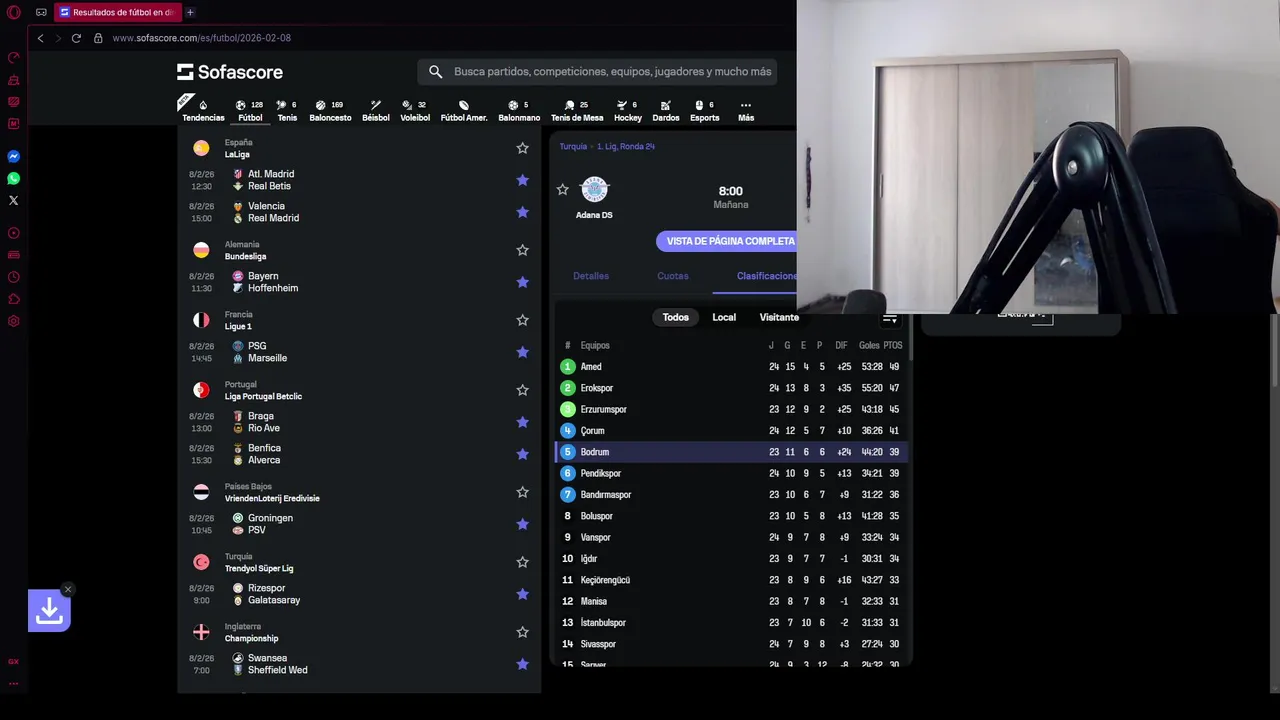The height and width of the screenshot is (720, 1280).
Task: Click the browser Reload button
Action: [x=76, y=38]
